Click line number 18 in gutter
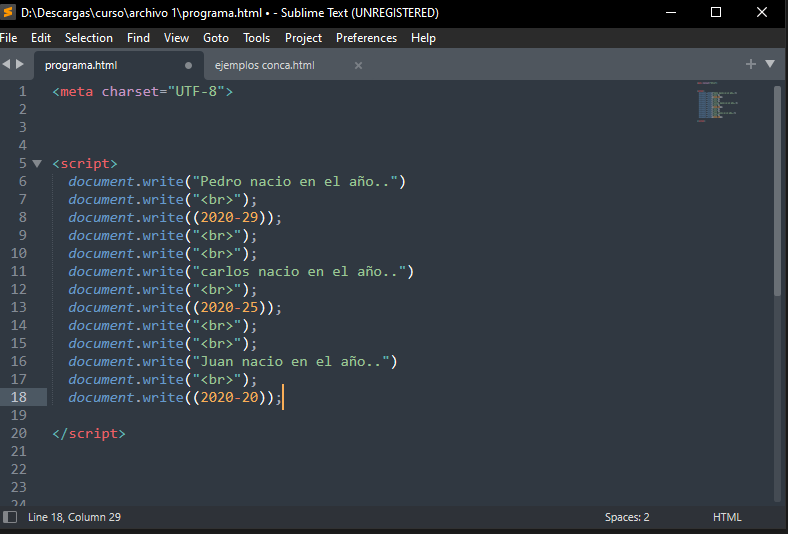 coord(19,397)
